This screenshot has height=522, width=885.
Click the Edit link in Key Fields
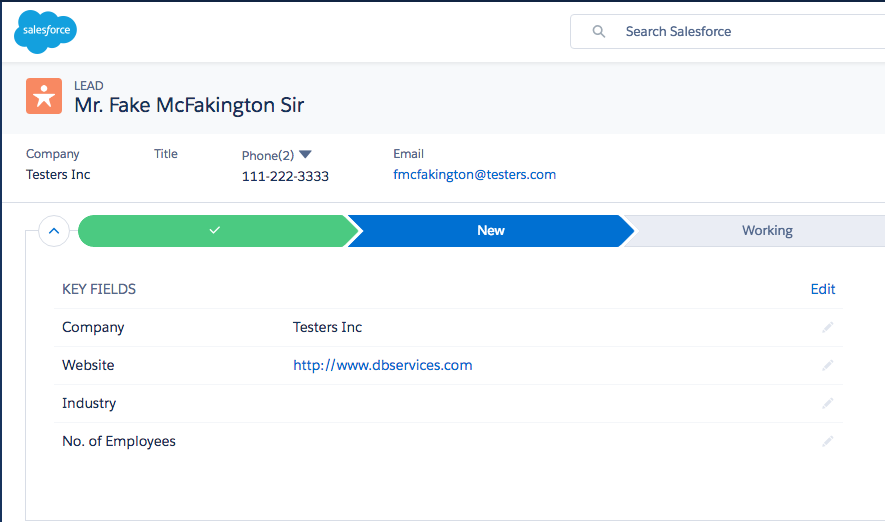click(822, 289)
